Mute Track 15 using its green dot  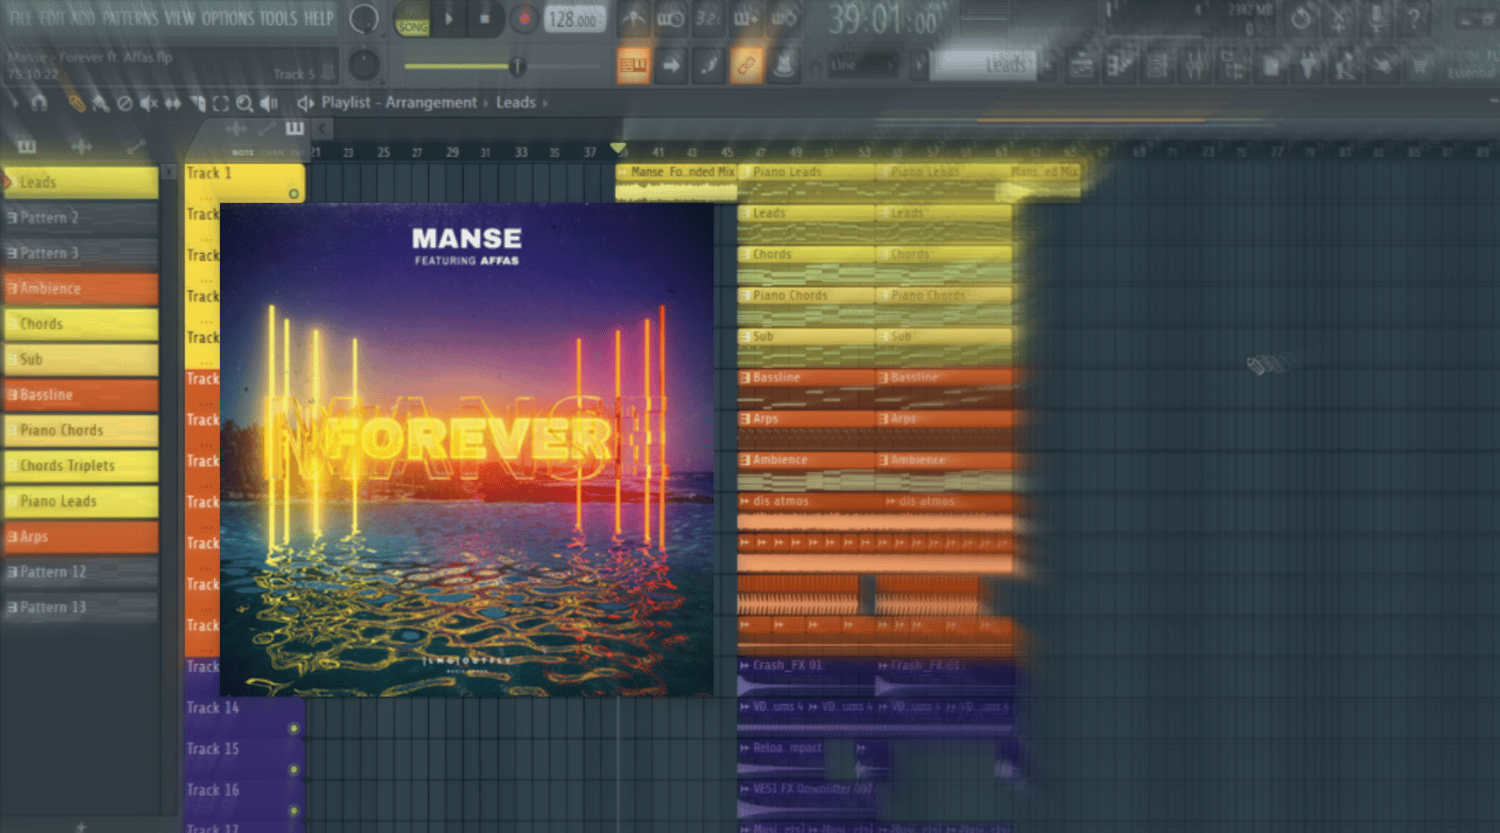[294, 770]
